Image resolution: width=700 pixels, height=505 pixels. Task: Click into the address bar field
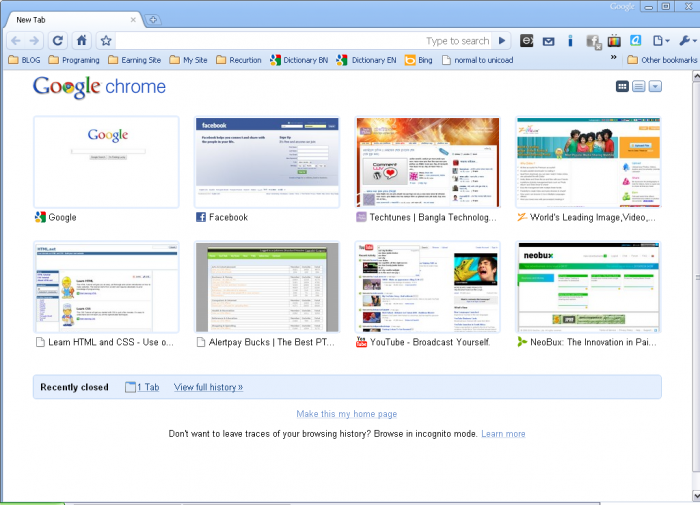click(304, 41)
